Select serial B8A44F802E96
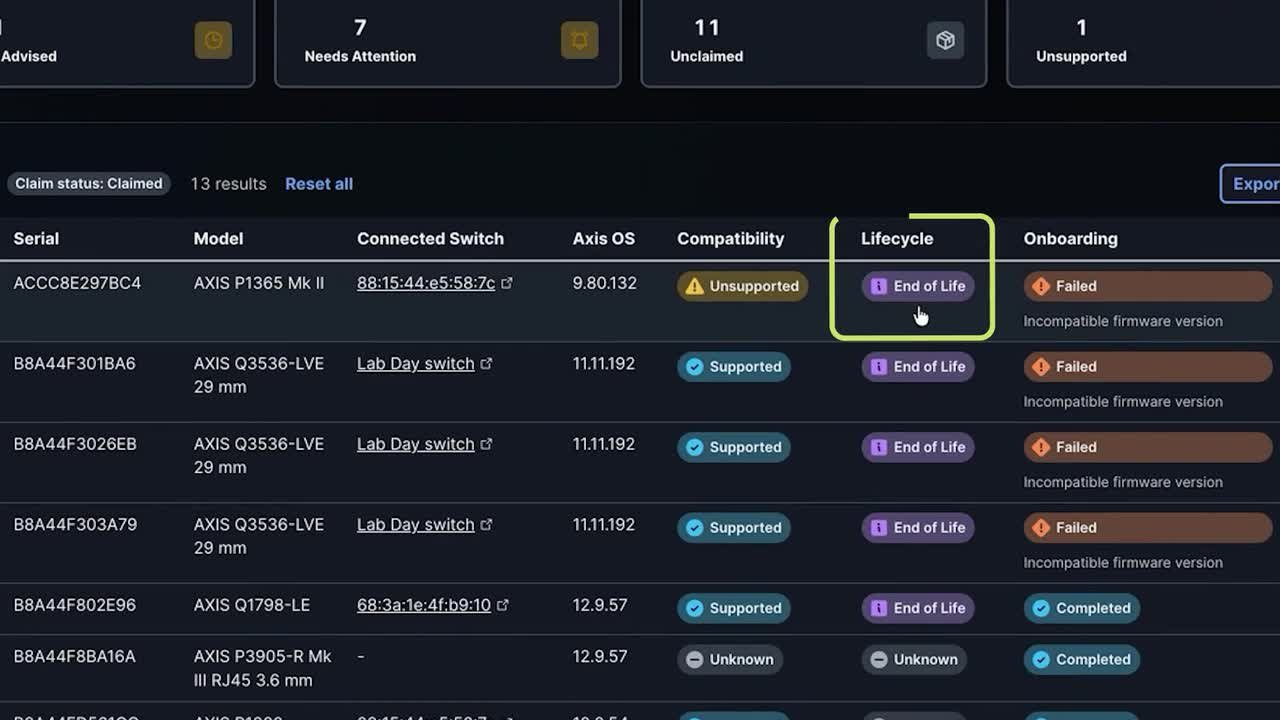Viewport: 1280px width, 720px height. (x=74, y=605)
